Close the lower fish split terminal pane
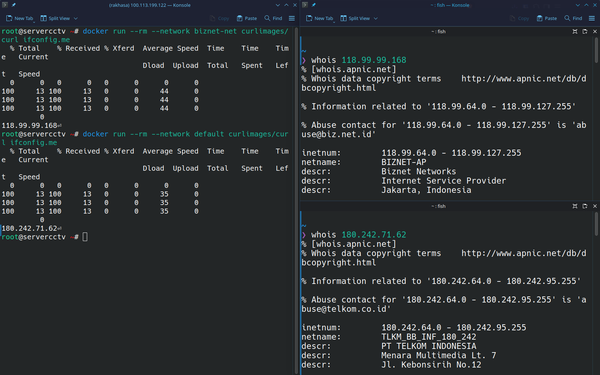600x375 pixels. coord(595,206)
